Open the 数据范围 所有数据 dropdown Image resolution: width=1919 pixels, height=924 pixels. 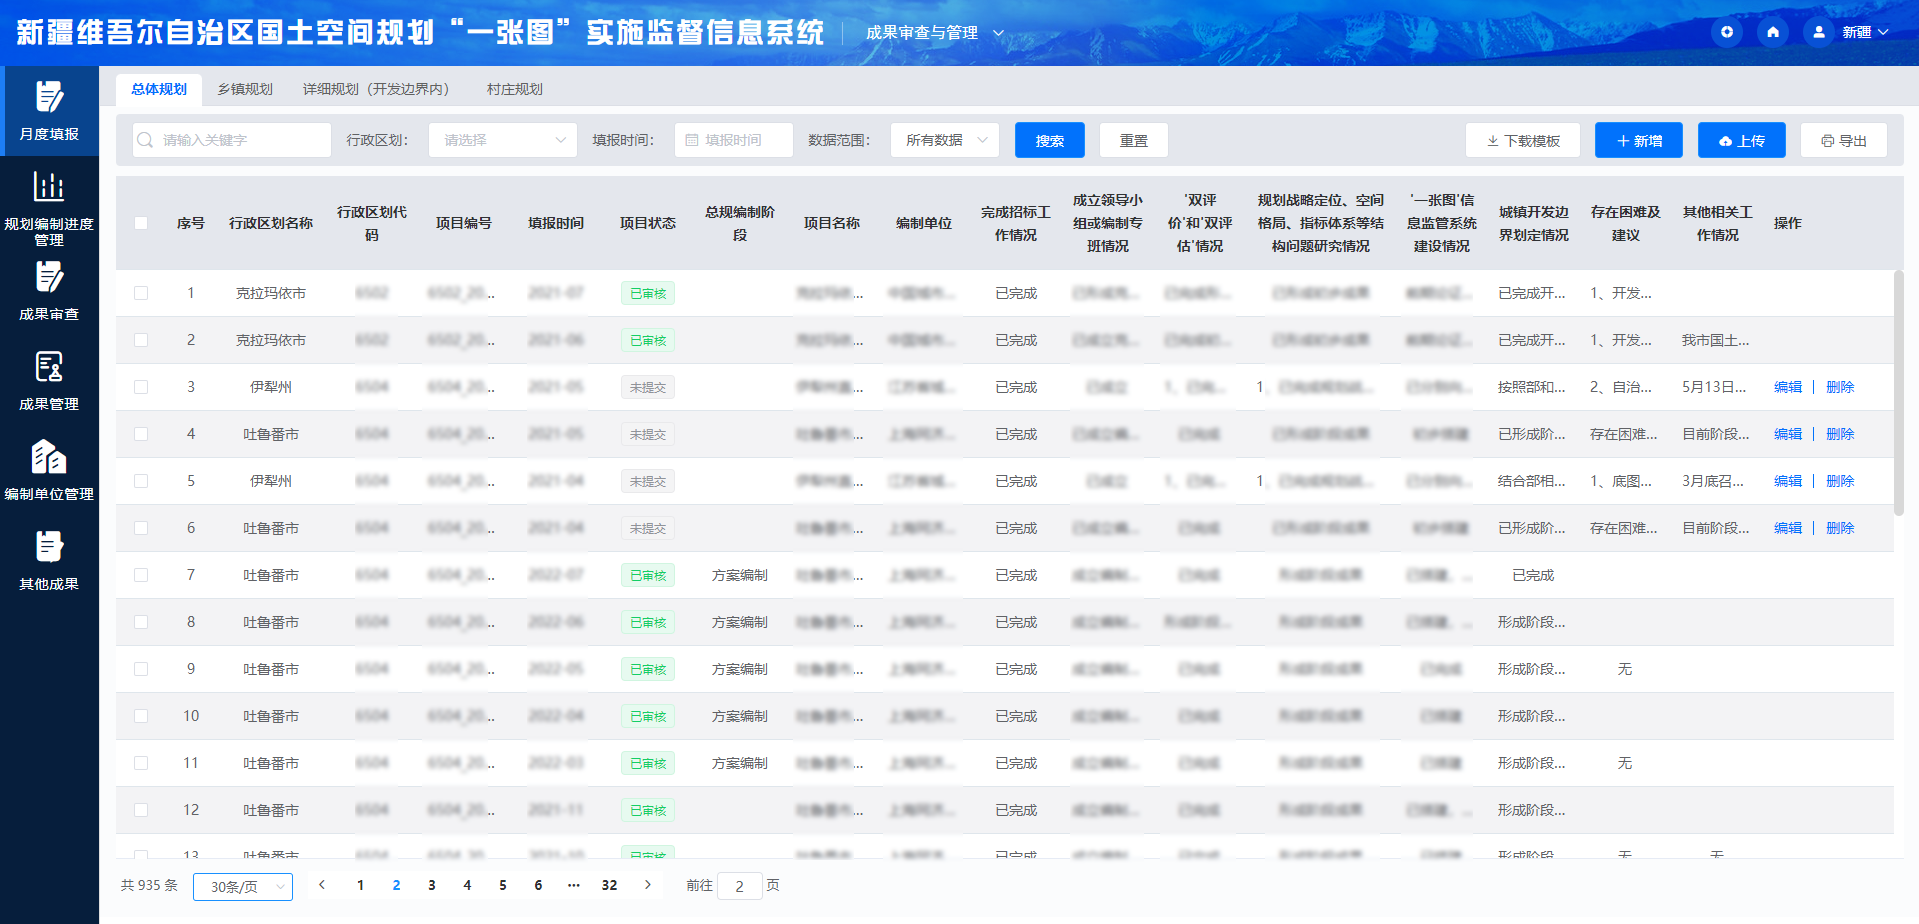point(945,140)
